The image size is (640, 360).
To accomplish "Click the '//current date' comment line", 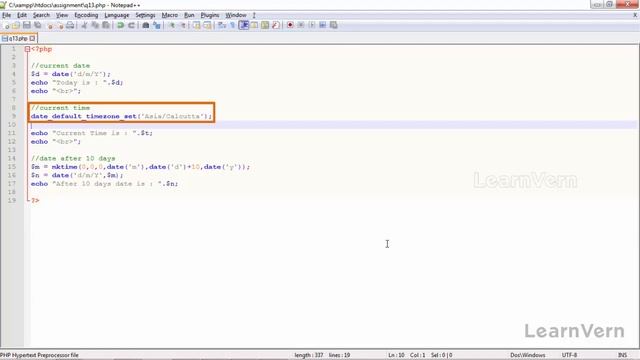I will click(x=60, y=66).
